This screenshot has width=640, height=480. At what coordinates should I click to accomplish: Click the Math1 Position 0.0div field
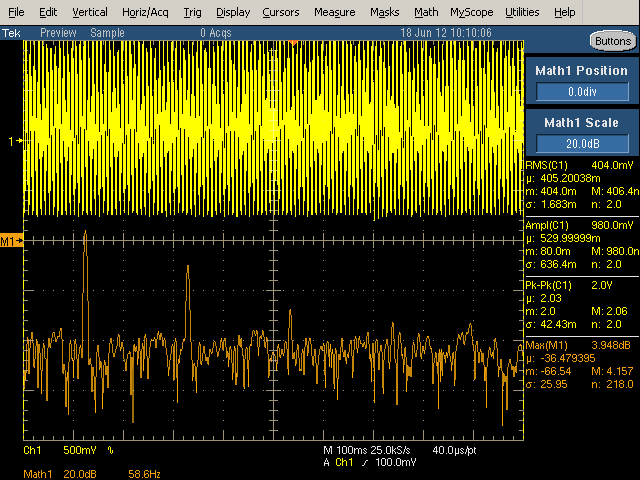point(582,91)
